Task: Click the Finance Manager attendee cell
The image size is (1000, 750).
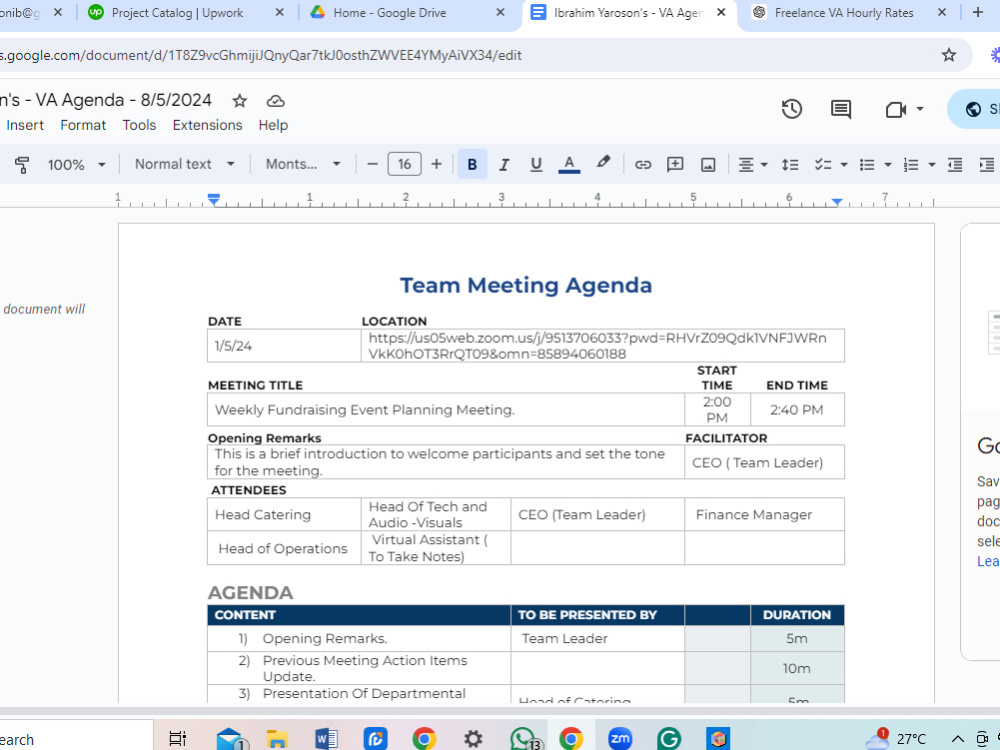Action: (x=764, y=515)
